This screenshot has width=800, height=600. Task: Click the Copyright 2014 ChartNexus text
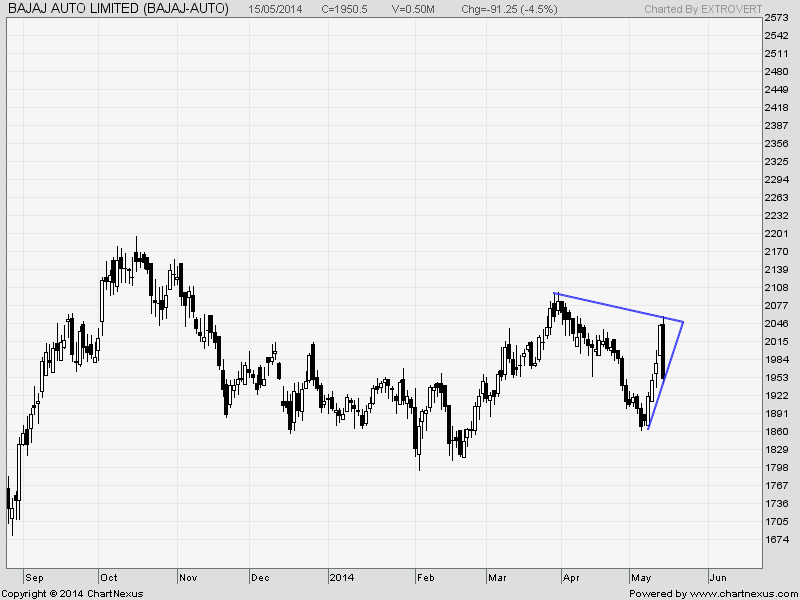pos(72,594)
